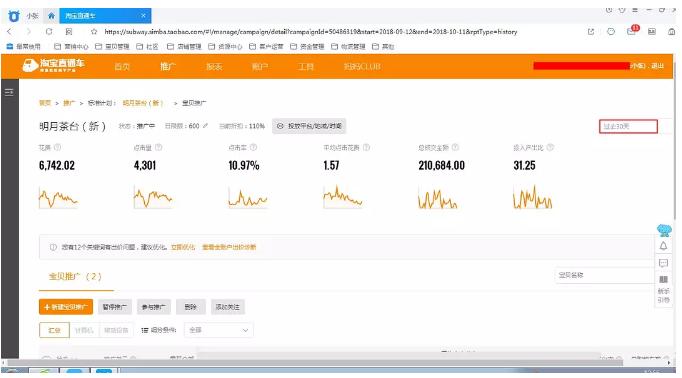Click the breakdown list icon before 细分条件

[x=145, y=330]
